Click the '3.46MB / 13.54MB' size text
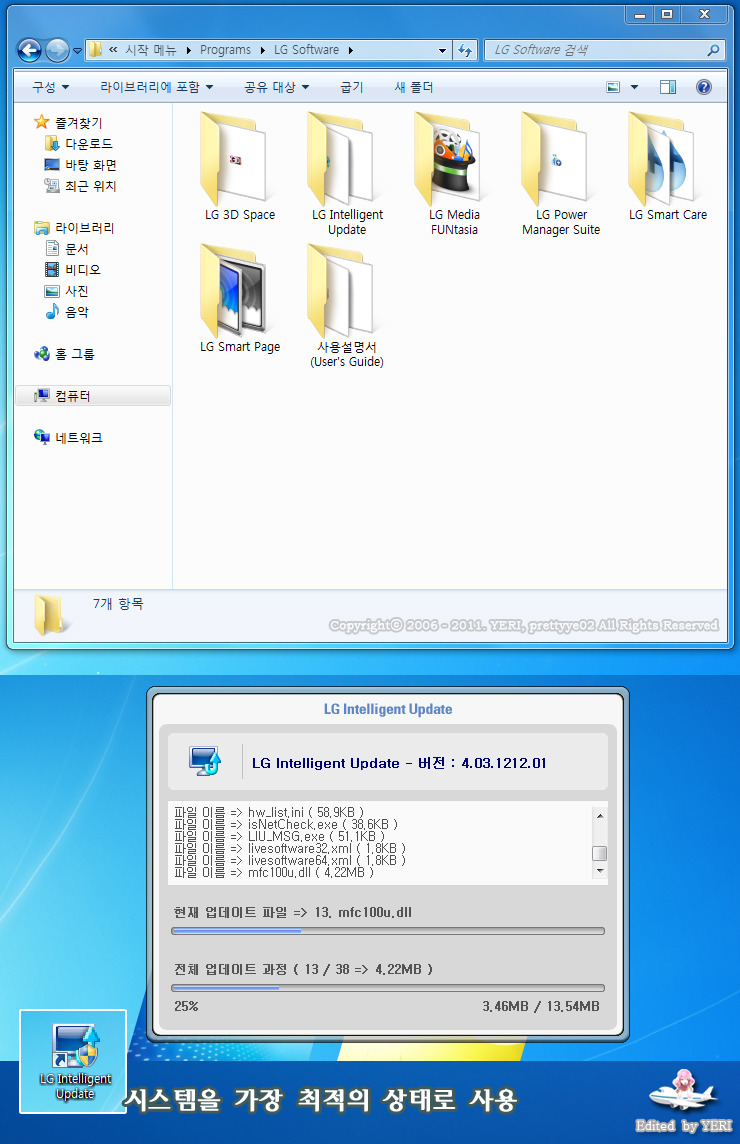740x1144 pixels. pos(541,1006)
